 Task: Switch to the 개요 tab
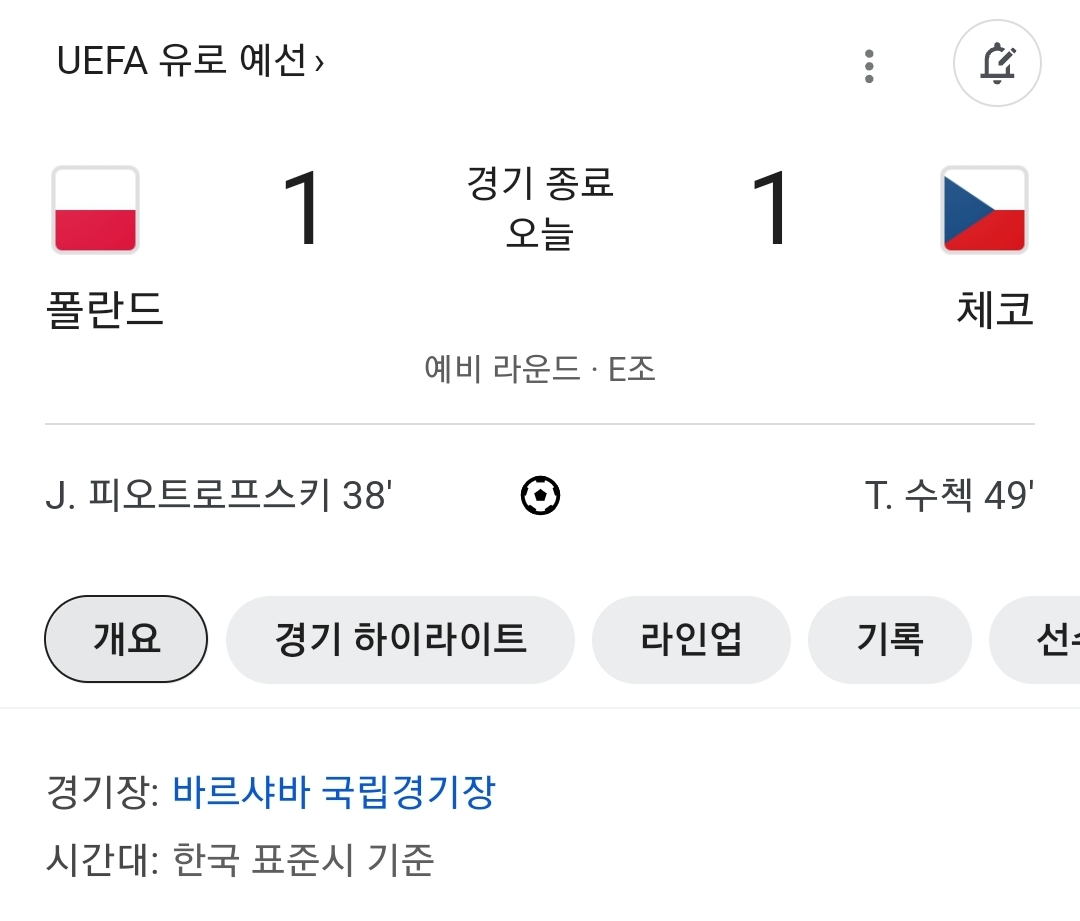pyautogui.click(x=126, y=639)
